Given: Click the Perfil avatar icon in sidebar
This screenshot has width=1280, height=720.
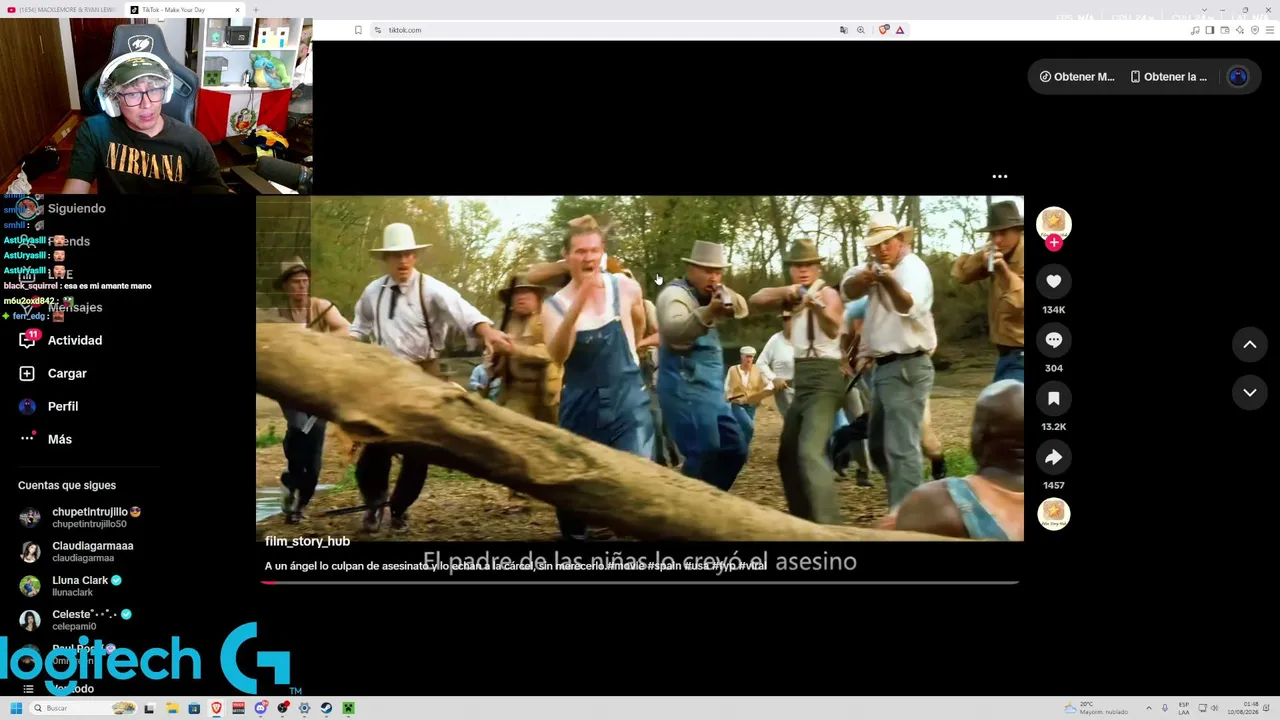Looking at the screenshot, I should (27, 406).
